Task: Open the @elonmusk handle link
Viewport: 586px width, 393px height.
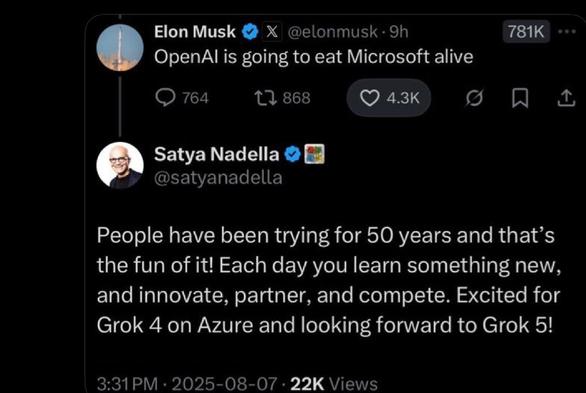Action: [x=333, y=32]
